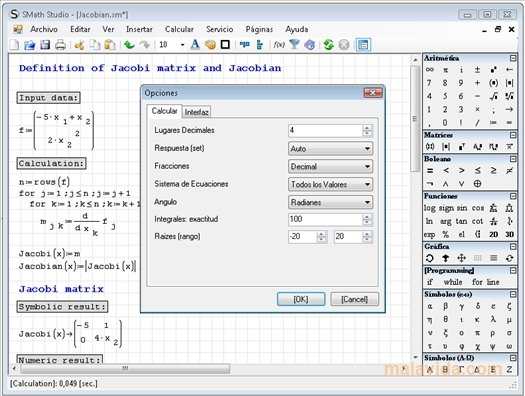Open the Angulo Radianes dropdown
525x396 pixels.
click(330, 202)
